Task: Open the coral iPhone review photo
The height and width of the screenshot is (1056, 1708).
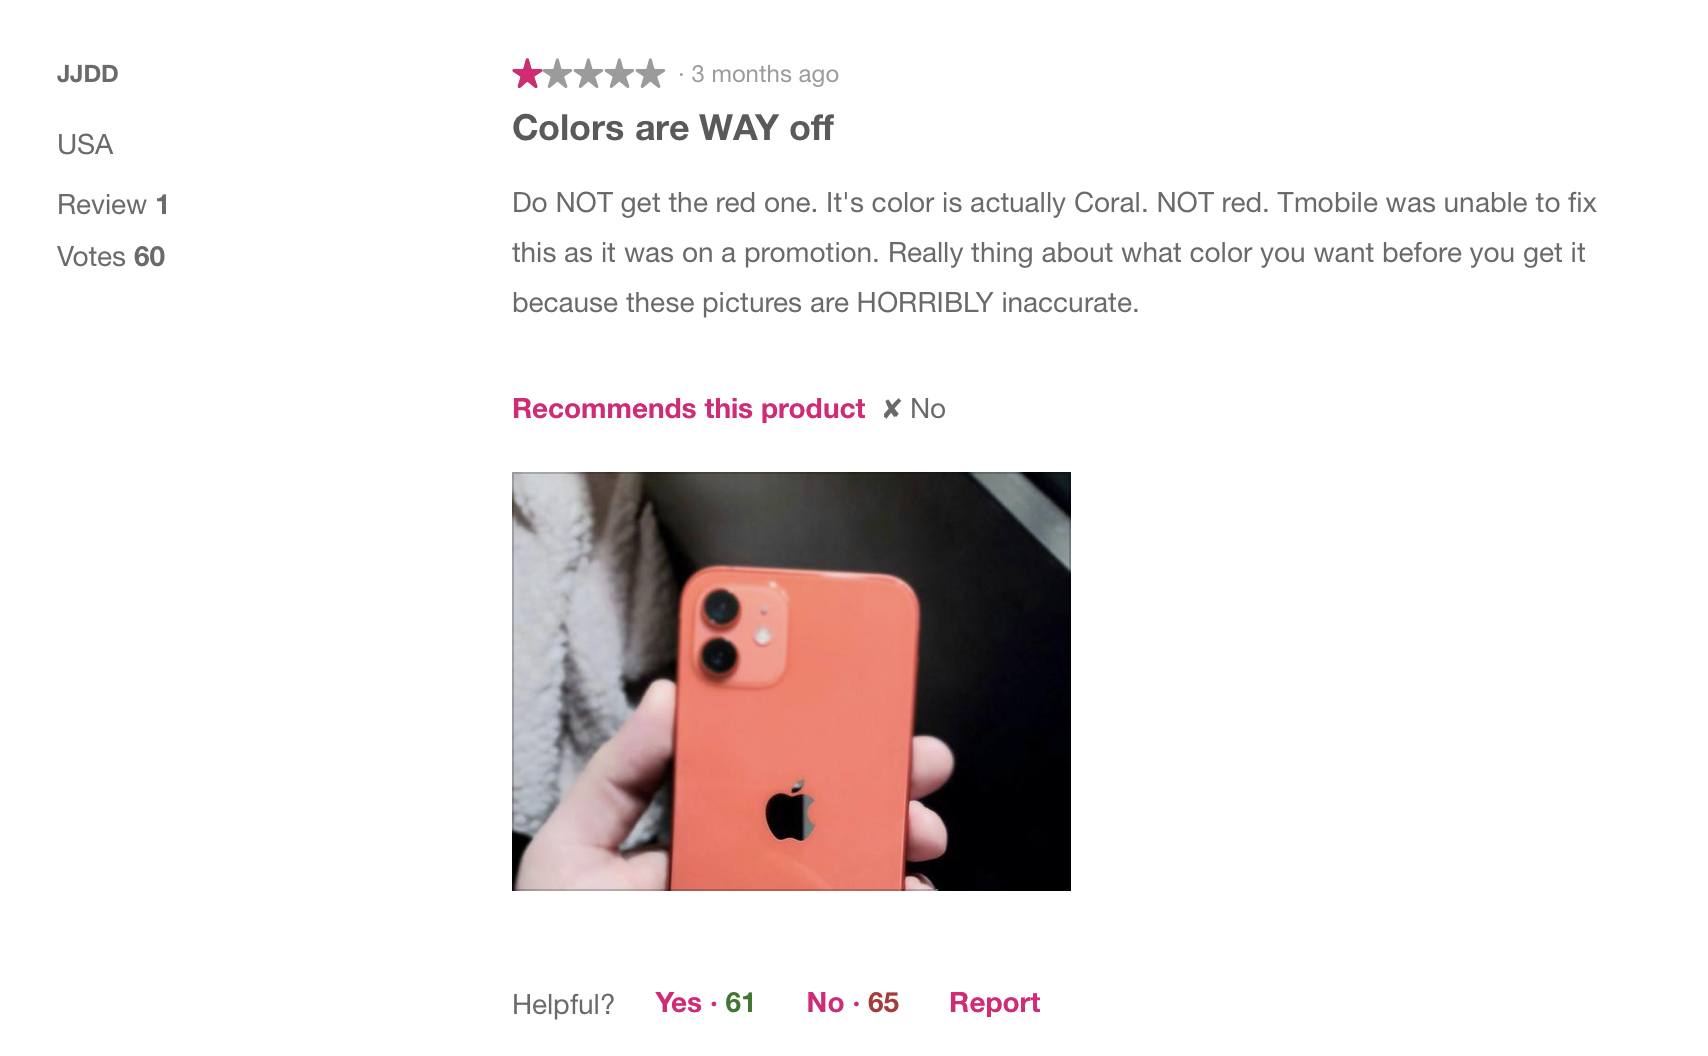Action: pos(791,681)
